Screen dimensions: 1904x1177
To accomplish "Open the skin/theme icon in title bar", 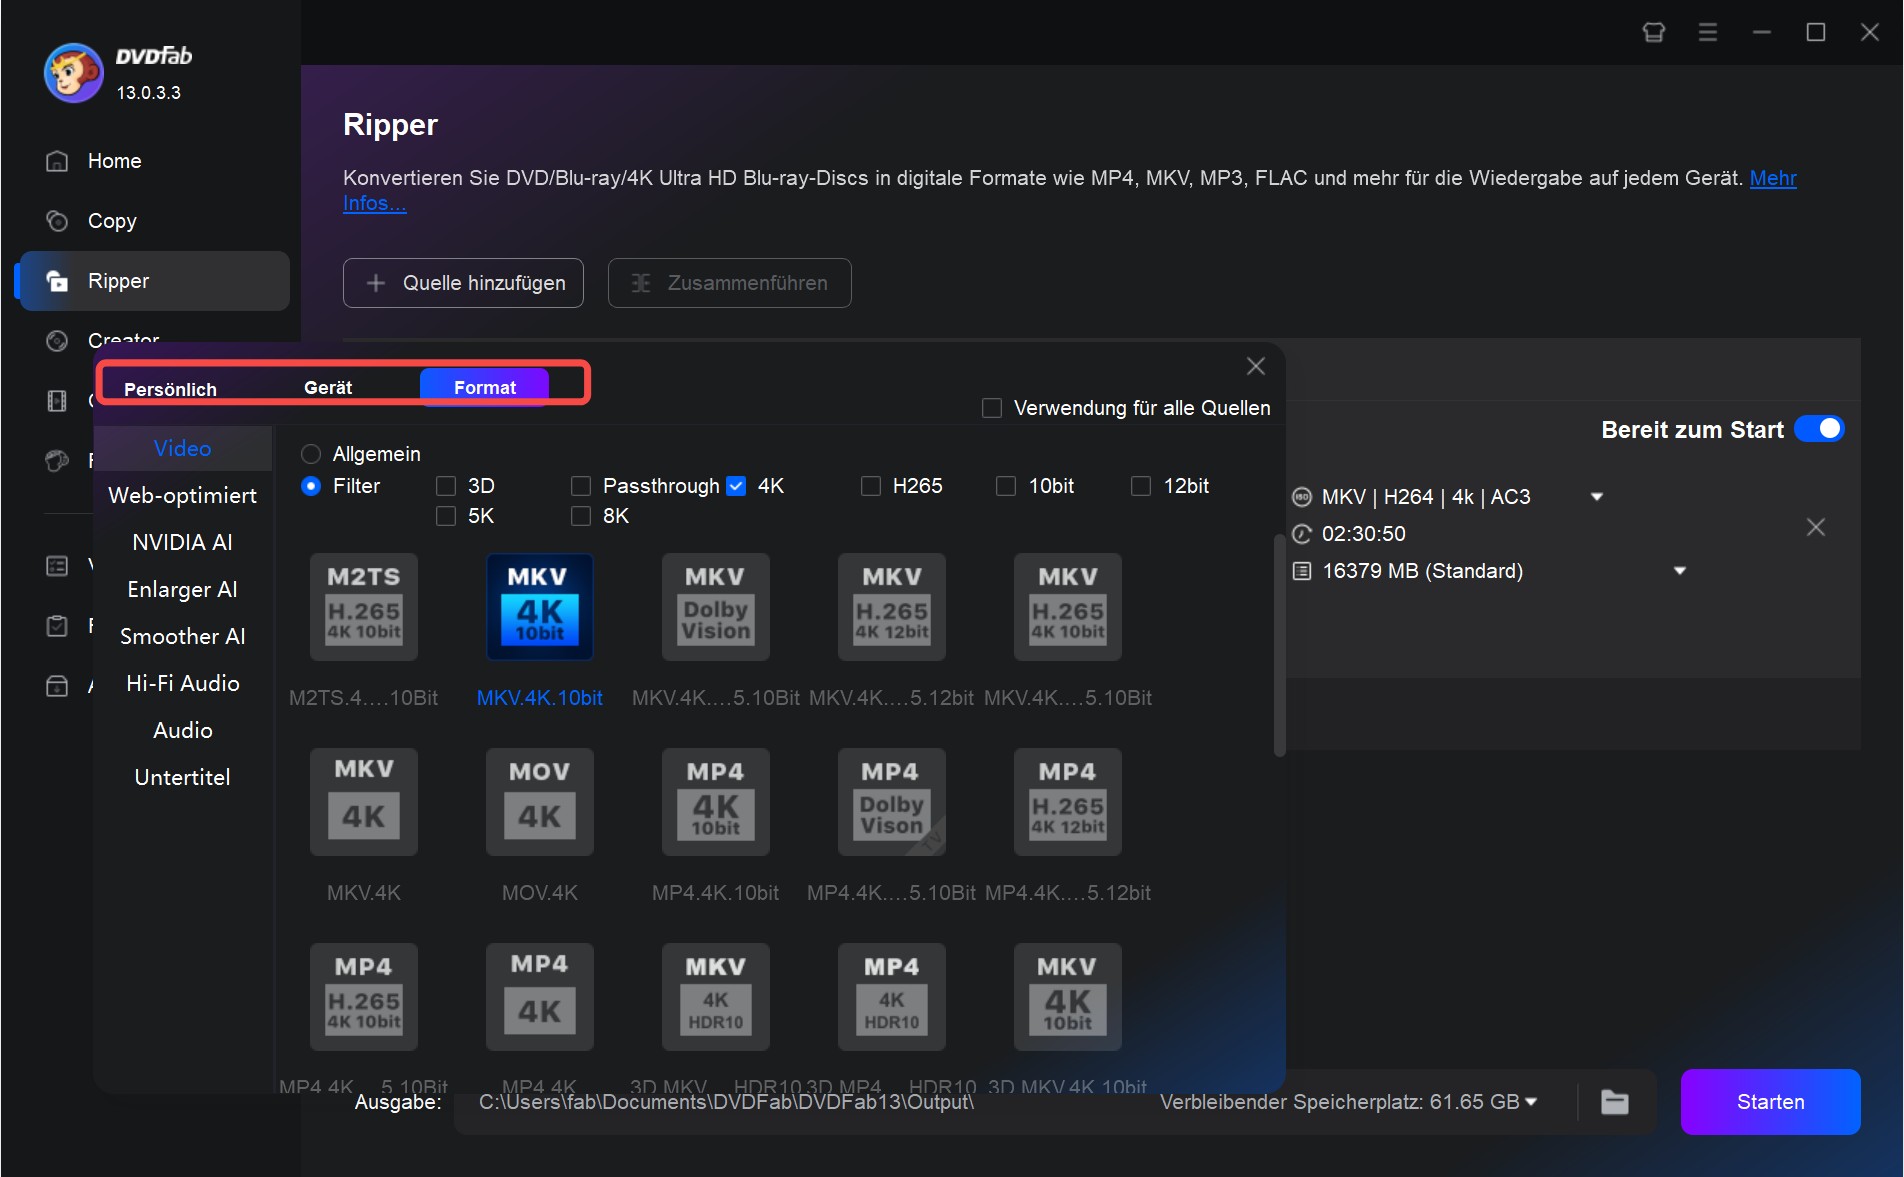I will [1654, 32].
